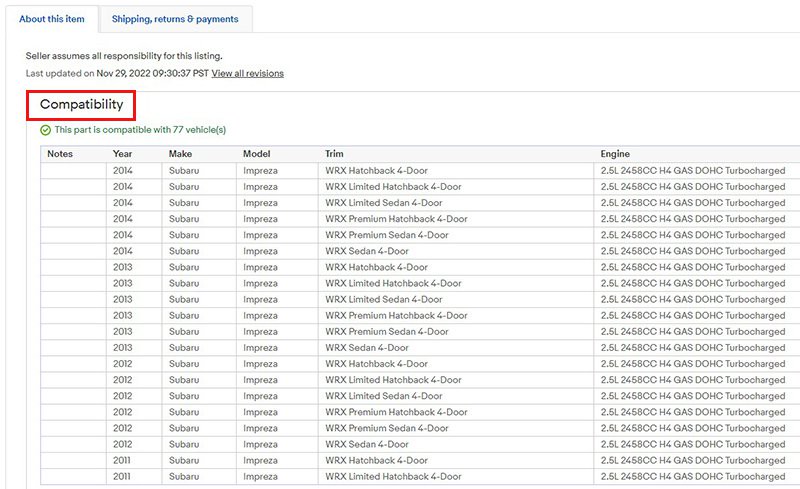Switch to Shipping, returns & payments tab
This screenshot has width=800, height=489.
(175, 19)
